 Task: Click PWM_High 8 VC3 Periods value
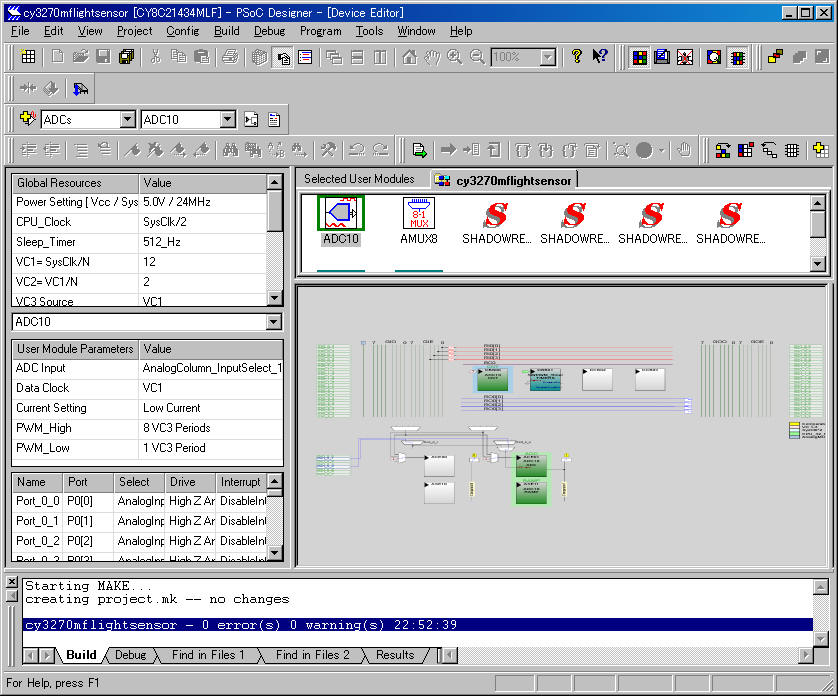point(211,428)
